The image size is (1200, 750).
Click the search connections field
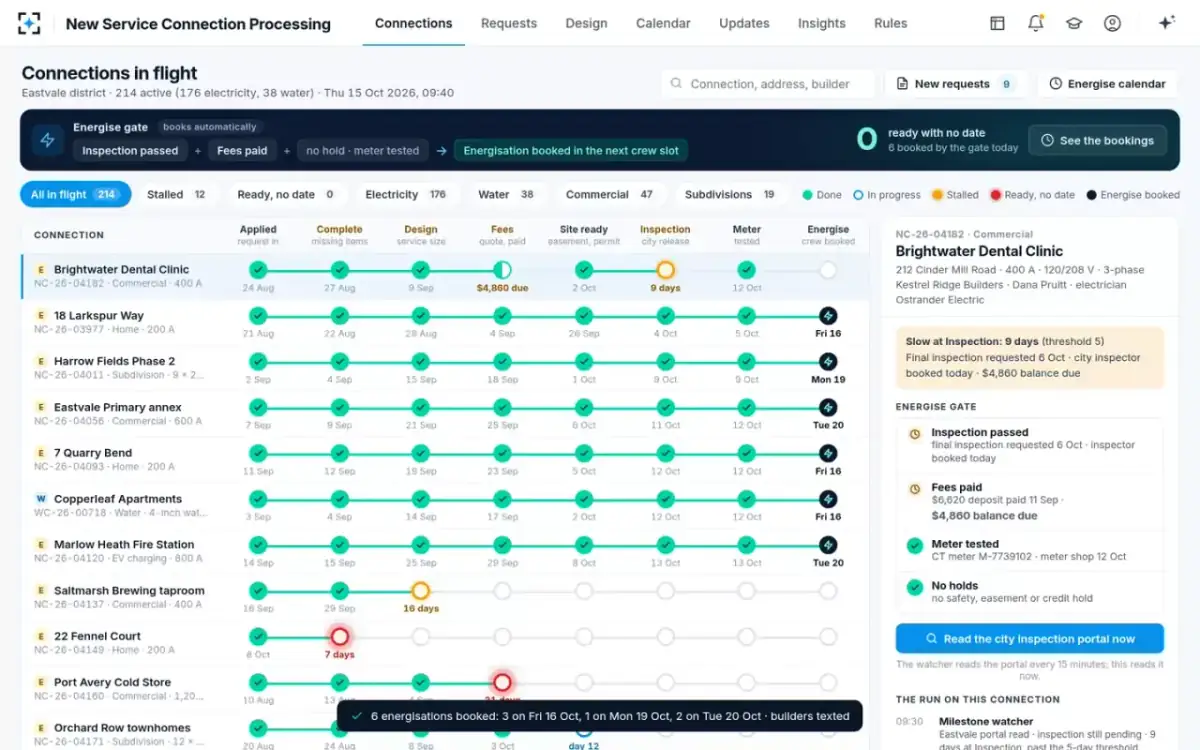[767, 84]
